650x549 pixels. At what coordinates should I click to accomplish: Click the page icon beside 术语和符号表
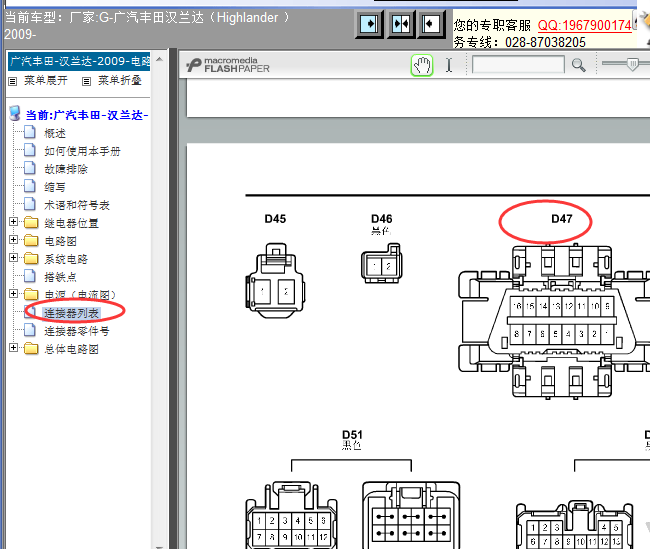[29, 204]
